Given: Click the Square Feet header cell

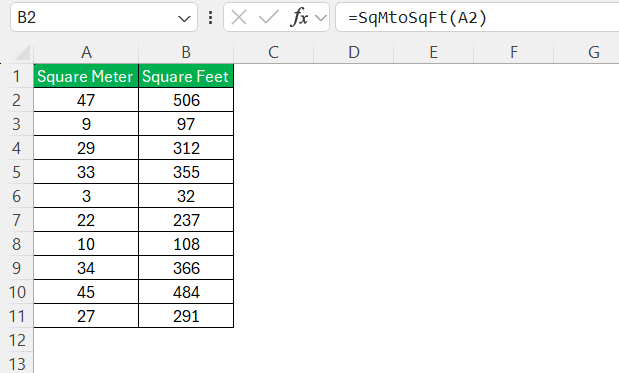Looking at the screenshot, I should (186, 76).
